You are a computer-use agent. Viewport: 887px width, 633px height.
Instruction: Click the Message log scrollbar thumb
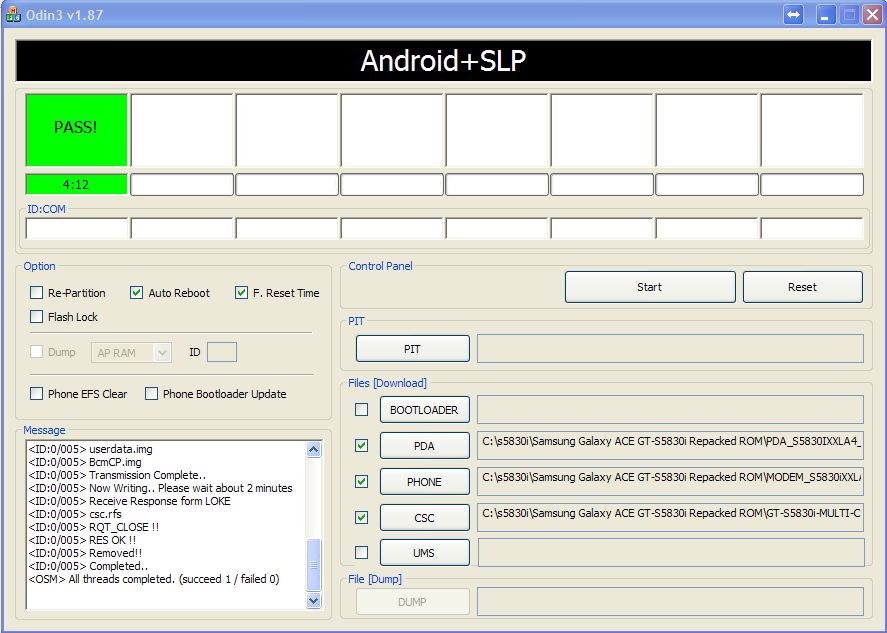click(313, 565)
